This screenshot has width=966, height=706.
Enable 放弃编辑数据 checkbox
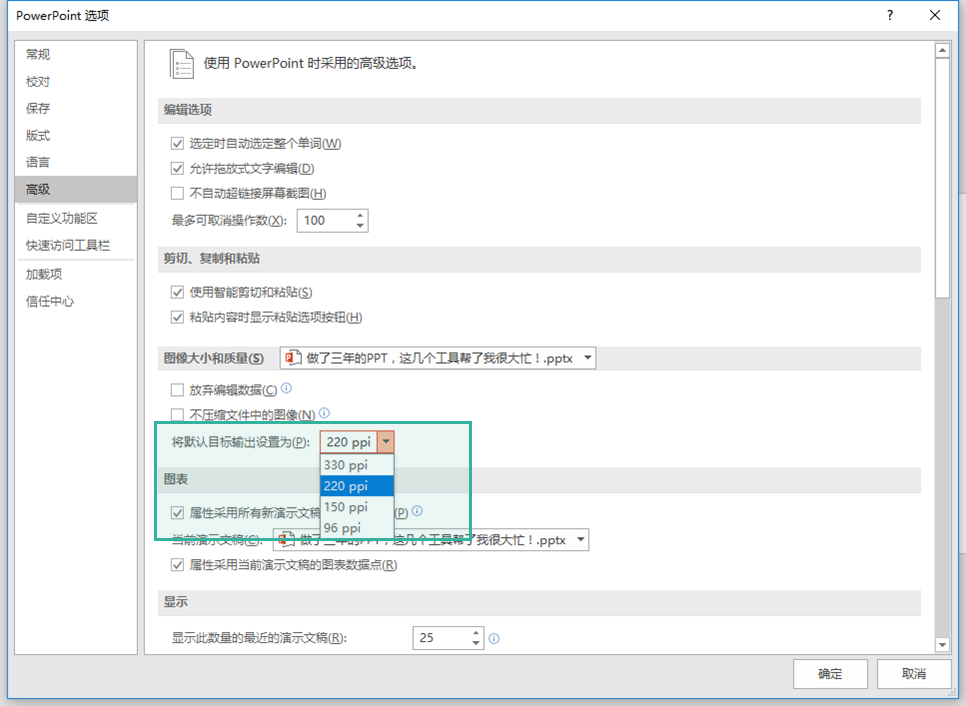click(177, 390)
